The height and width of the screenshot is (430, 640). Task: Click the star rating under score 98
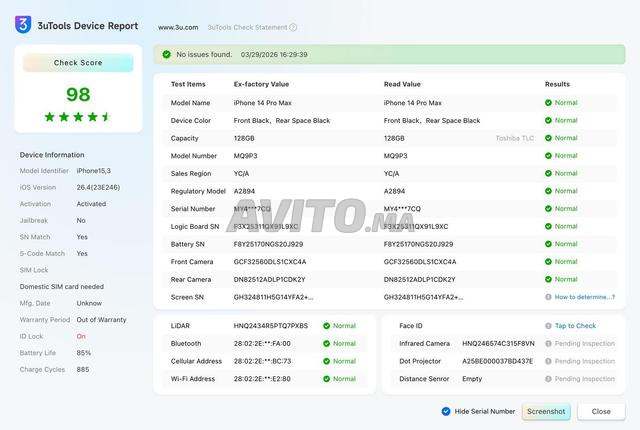[x=78, y=117]
